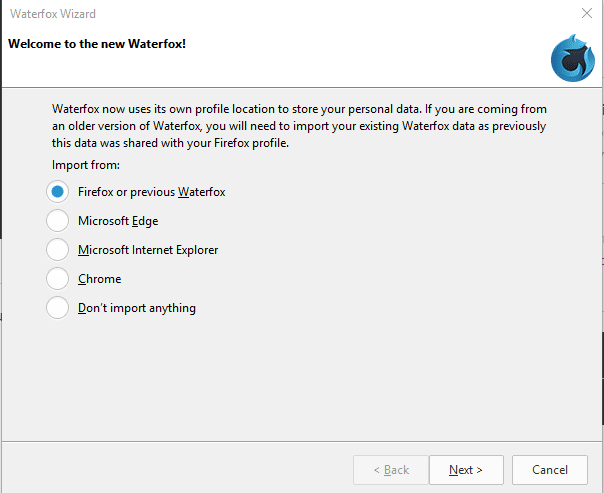Proceed with the Next > button
This screenshot has width=604, height=493.
(x=466, y=470)
